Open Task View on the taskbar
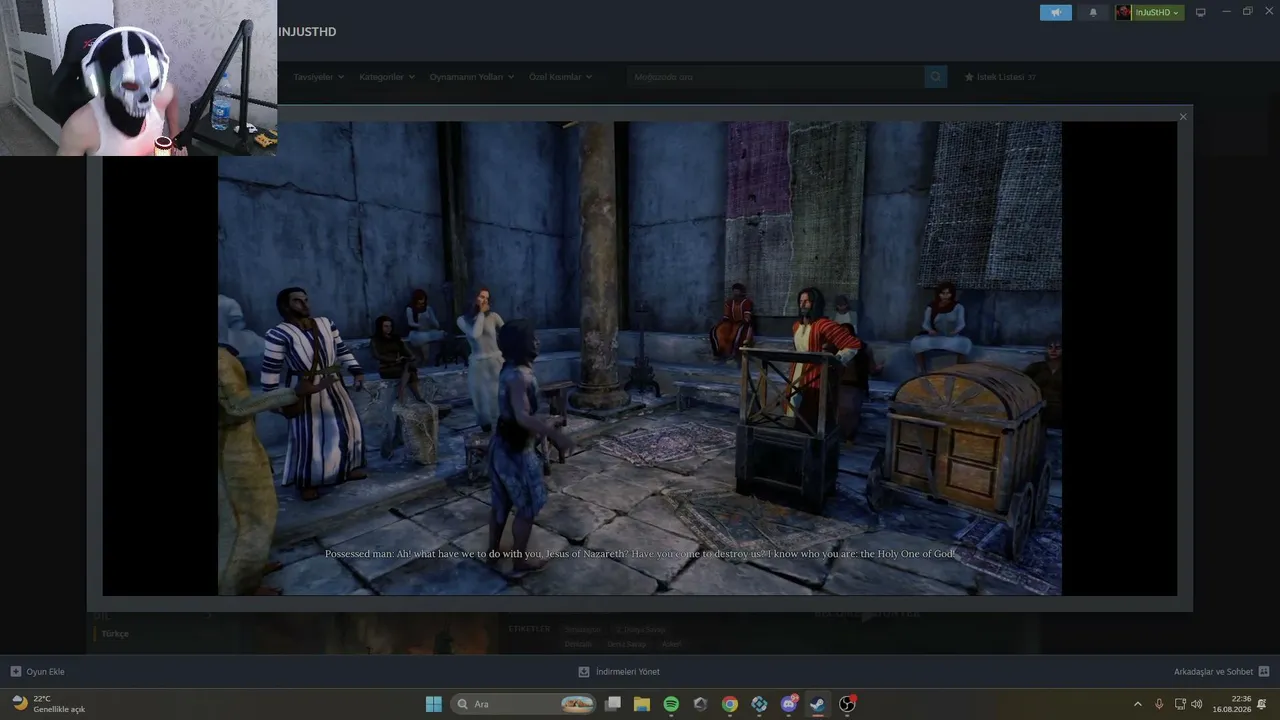Image resolution: width=1280 pixels, height=720 pixels. coord(613,704)
